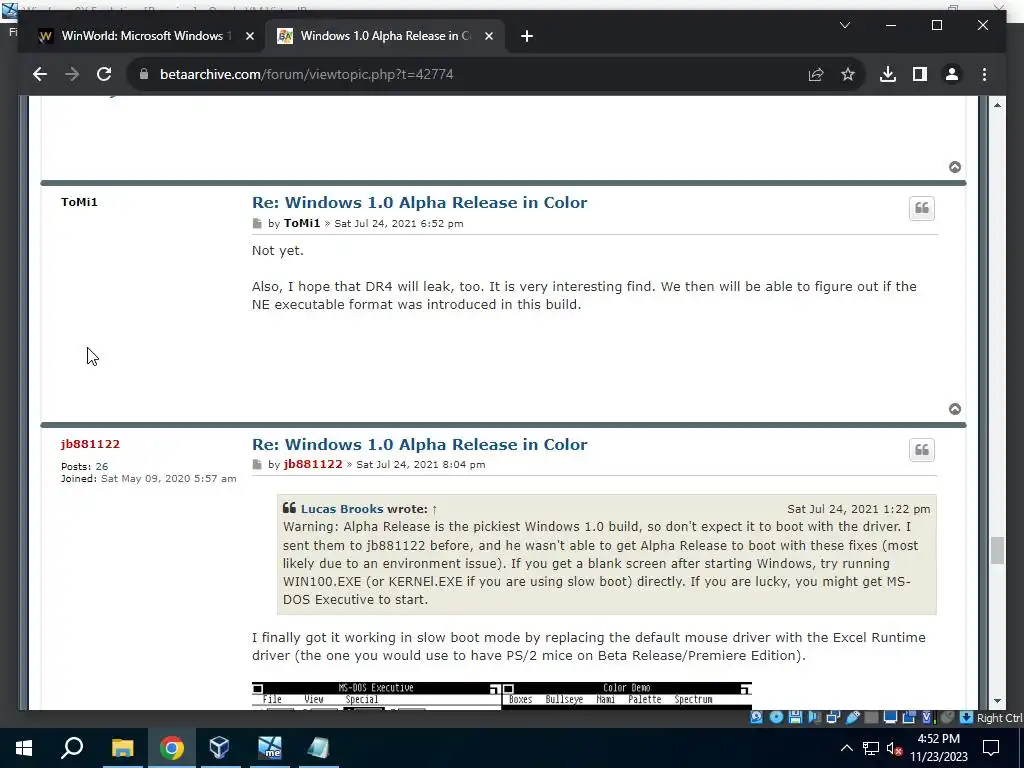Open a new browser tab
Viewport: 1024px width, 768px height.
(x=527, y=36)
